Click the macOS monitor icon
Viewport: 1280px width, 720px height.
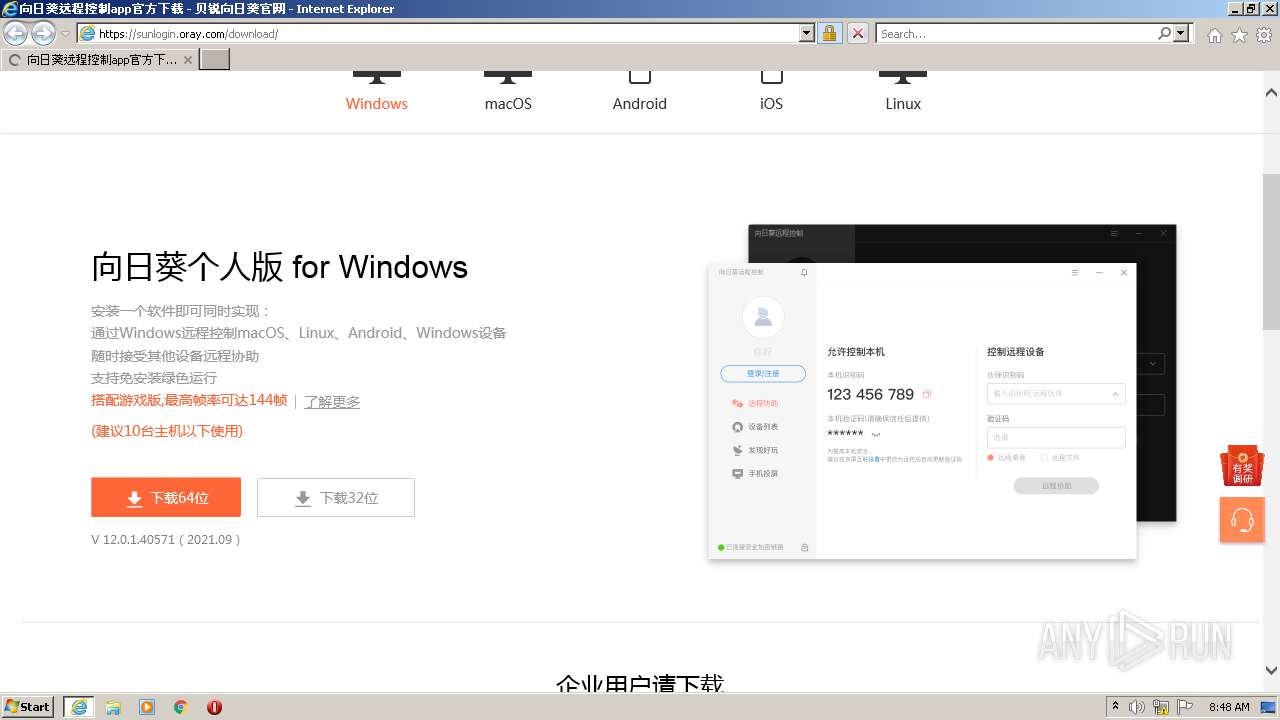[508, 78]
